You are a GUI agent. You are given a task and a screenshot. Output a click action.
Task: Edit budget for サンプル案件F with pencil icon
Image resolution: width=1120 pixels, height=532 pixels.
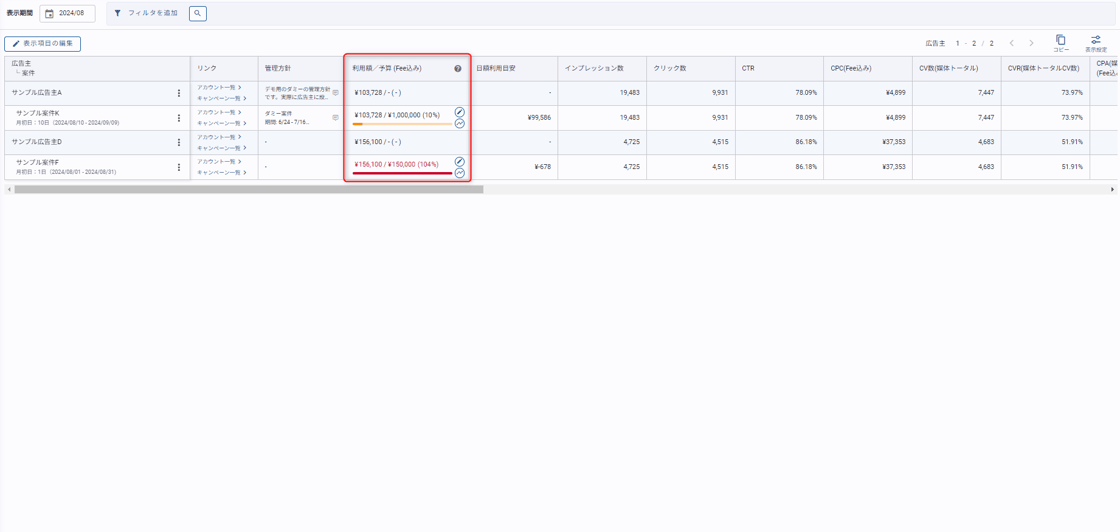click(460, 161)
